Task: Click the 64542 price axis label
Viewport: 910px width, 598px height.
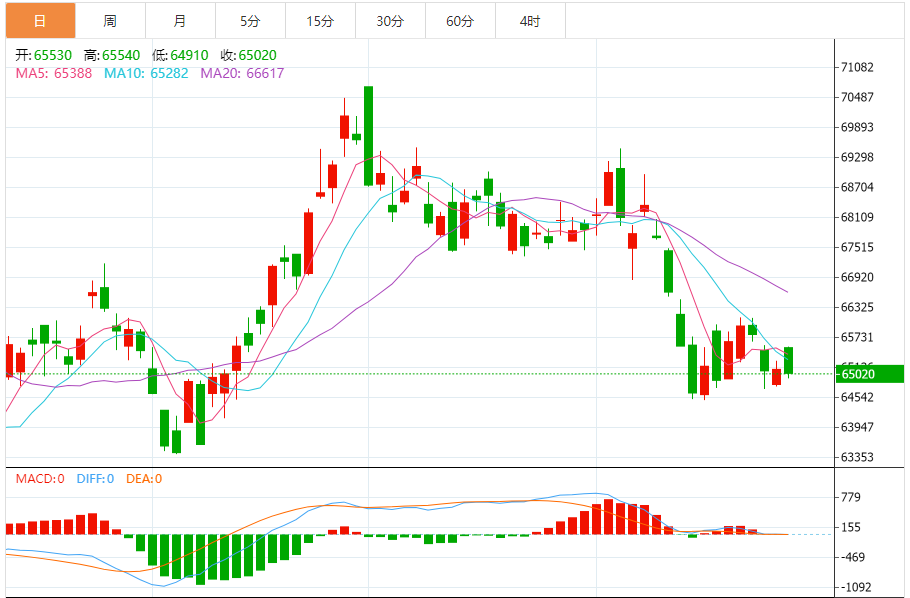Action: (857, 398)
